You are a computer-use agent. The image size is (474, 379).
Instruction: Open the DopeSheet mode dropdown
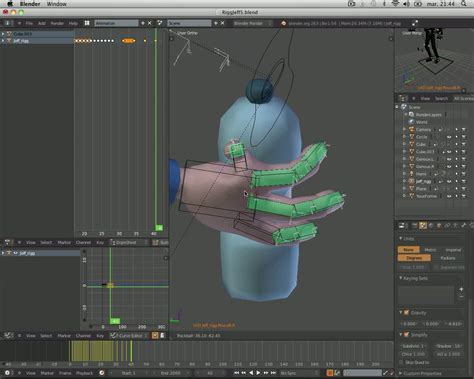tap(129, 242)
